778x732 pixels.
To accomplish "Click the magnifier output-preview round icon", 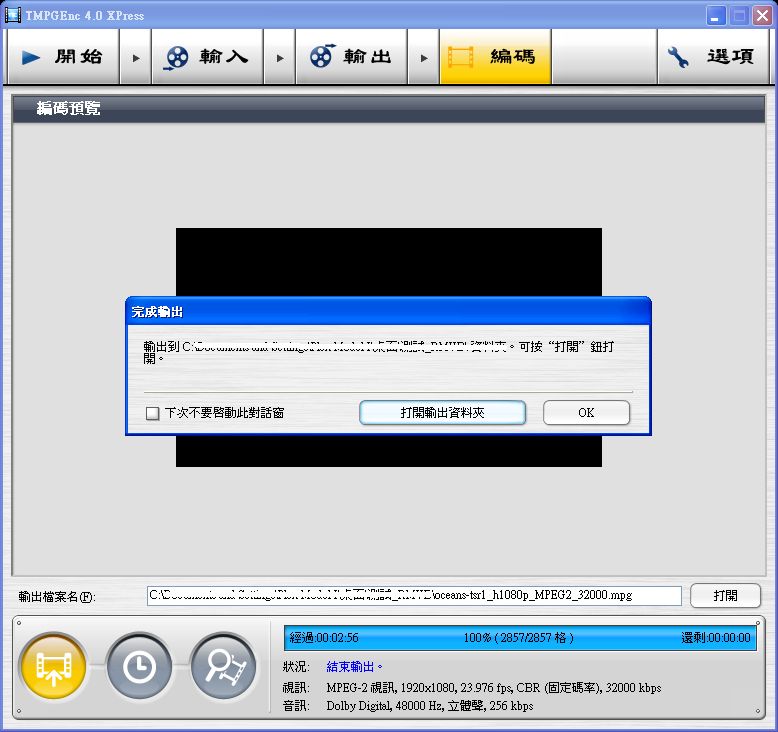I will pos(224,667).
